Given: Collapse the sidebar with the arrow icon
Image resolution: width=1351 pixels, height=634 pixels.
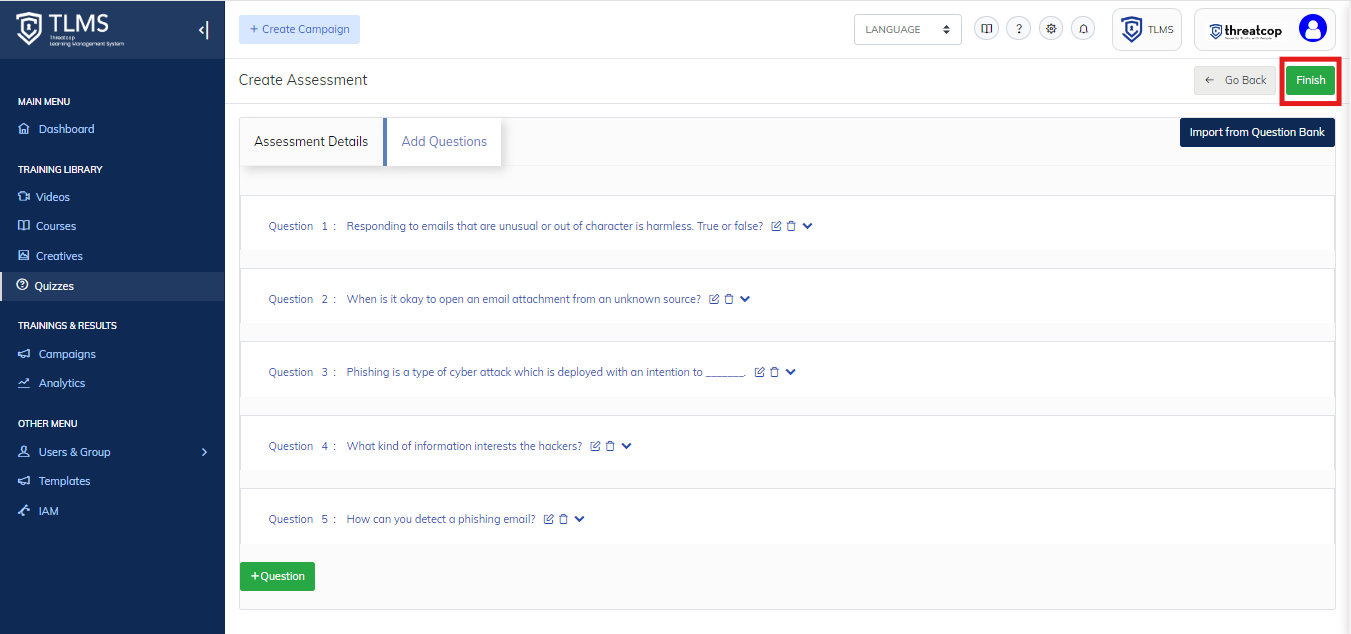Looking at the screenshot, I should pos(203,30).
